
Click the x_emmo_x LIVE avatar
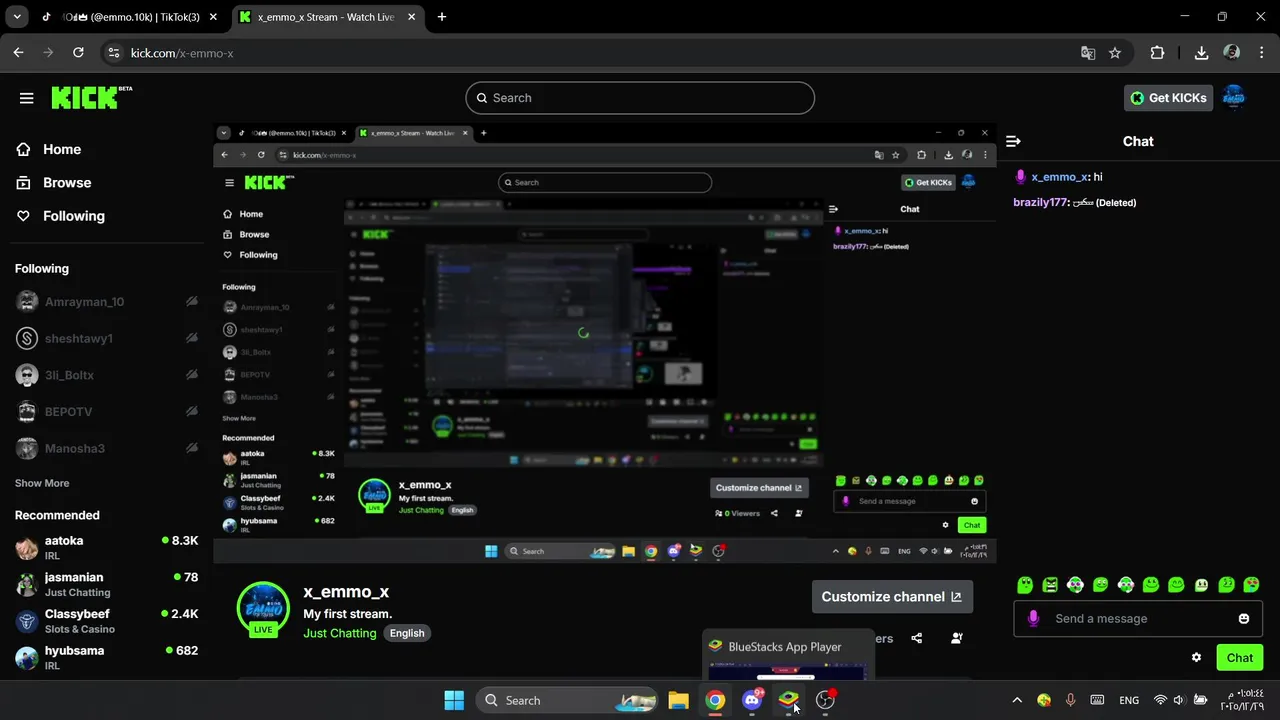tap(263, 608)
